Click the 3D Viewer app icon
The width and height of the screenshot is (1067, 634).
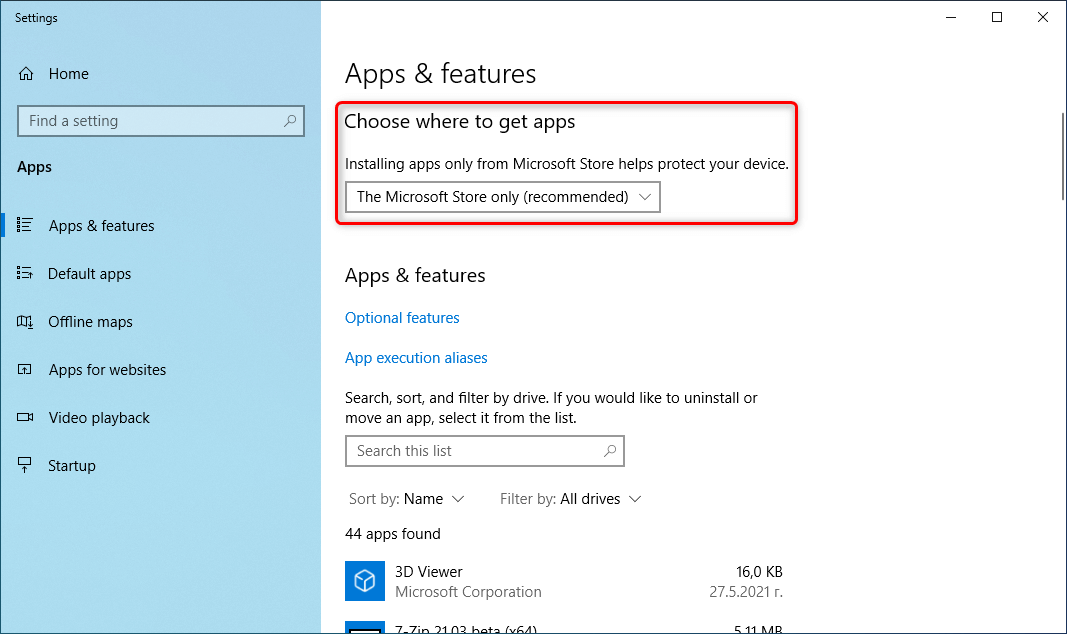[365, 581]
